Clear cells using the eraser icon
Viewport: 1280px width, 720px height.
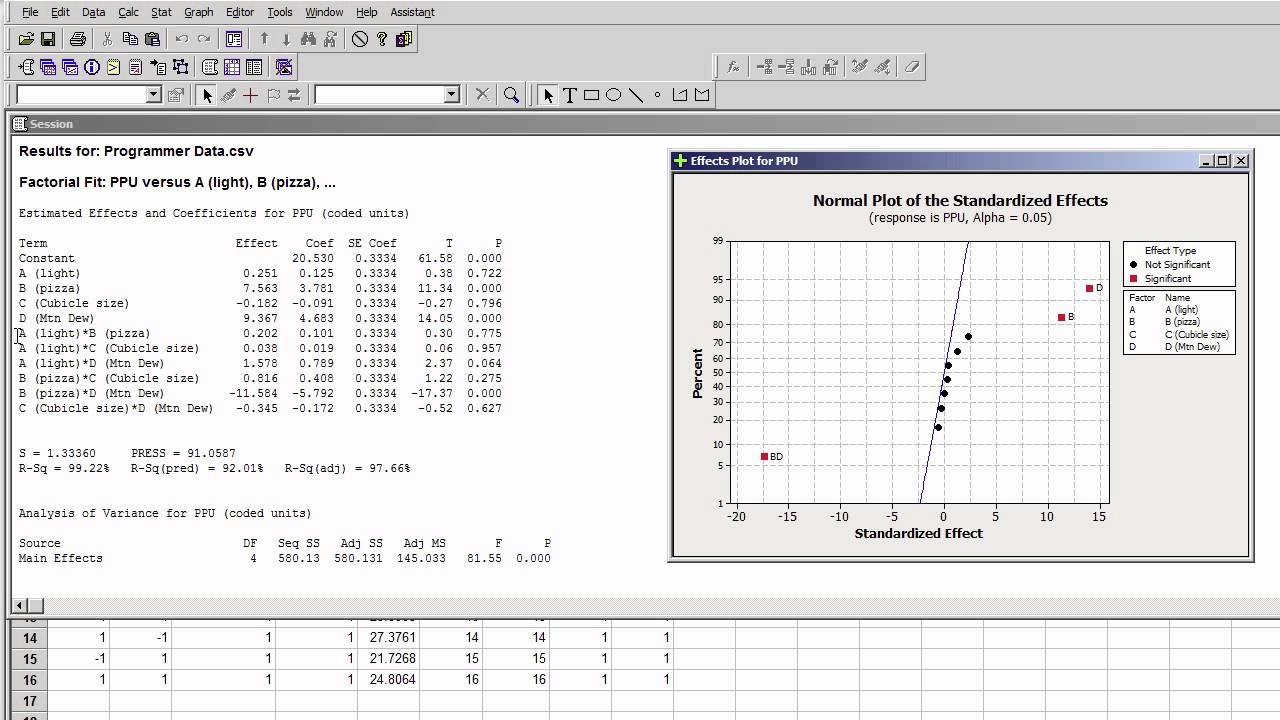pos(911,67)
